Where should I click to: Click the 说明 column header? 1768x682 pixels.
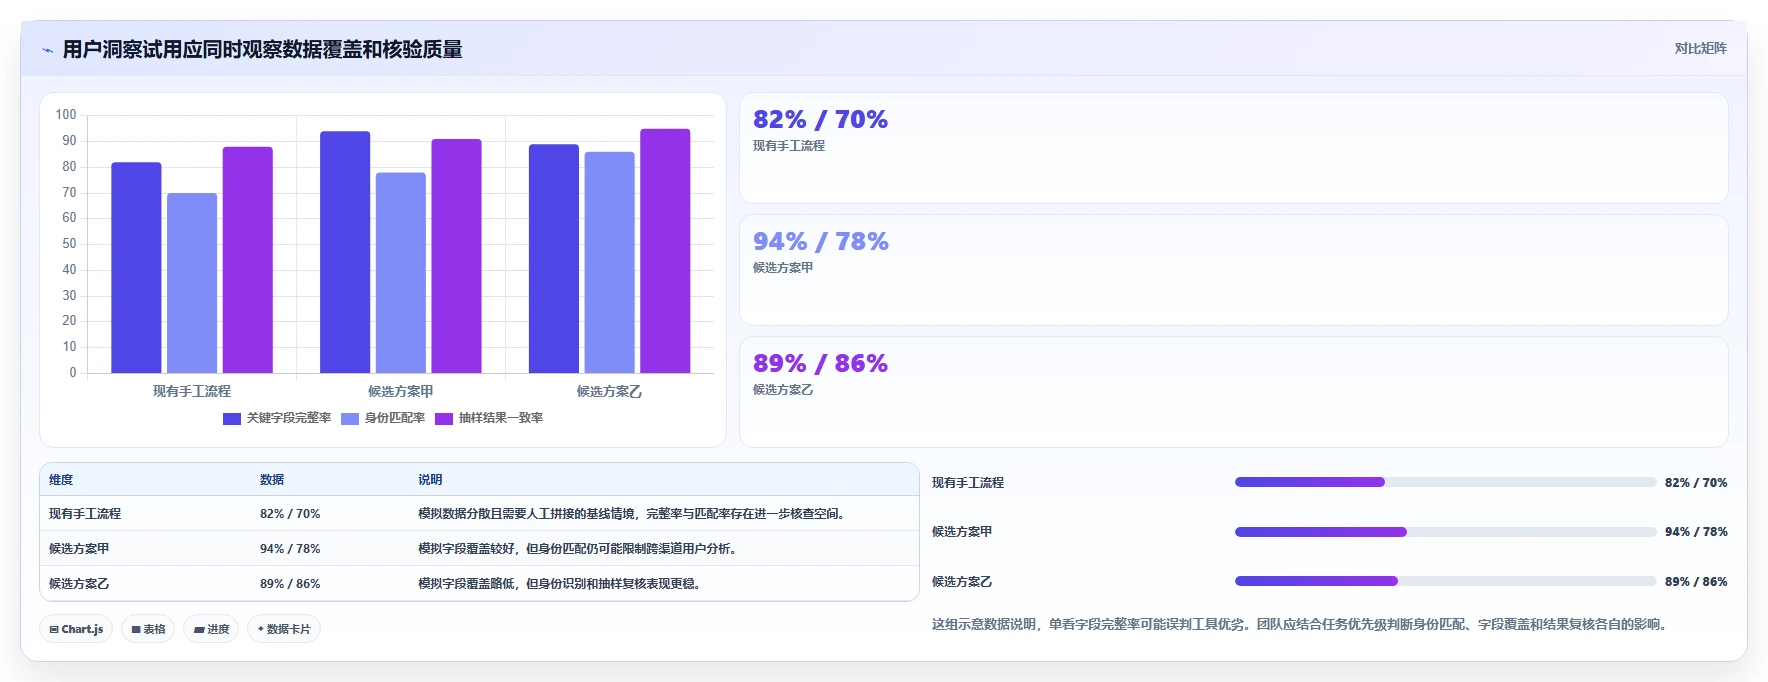tap(430, 480)
